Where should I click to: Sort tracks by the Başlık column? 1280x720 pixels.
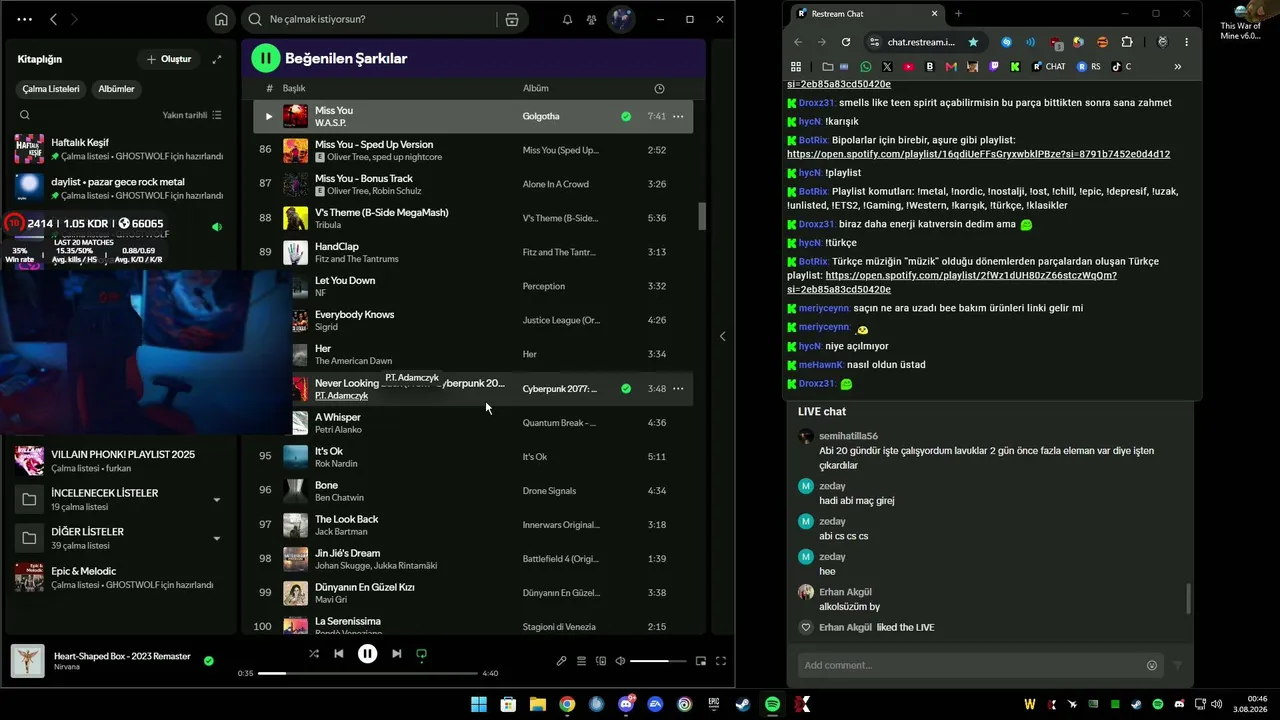coord(294,88)
